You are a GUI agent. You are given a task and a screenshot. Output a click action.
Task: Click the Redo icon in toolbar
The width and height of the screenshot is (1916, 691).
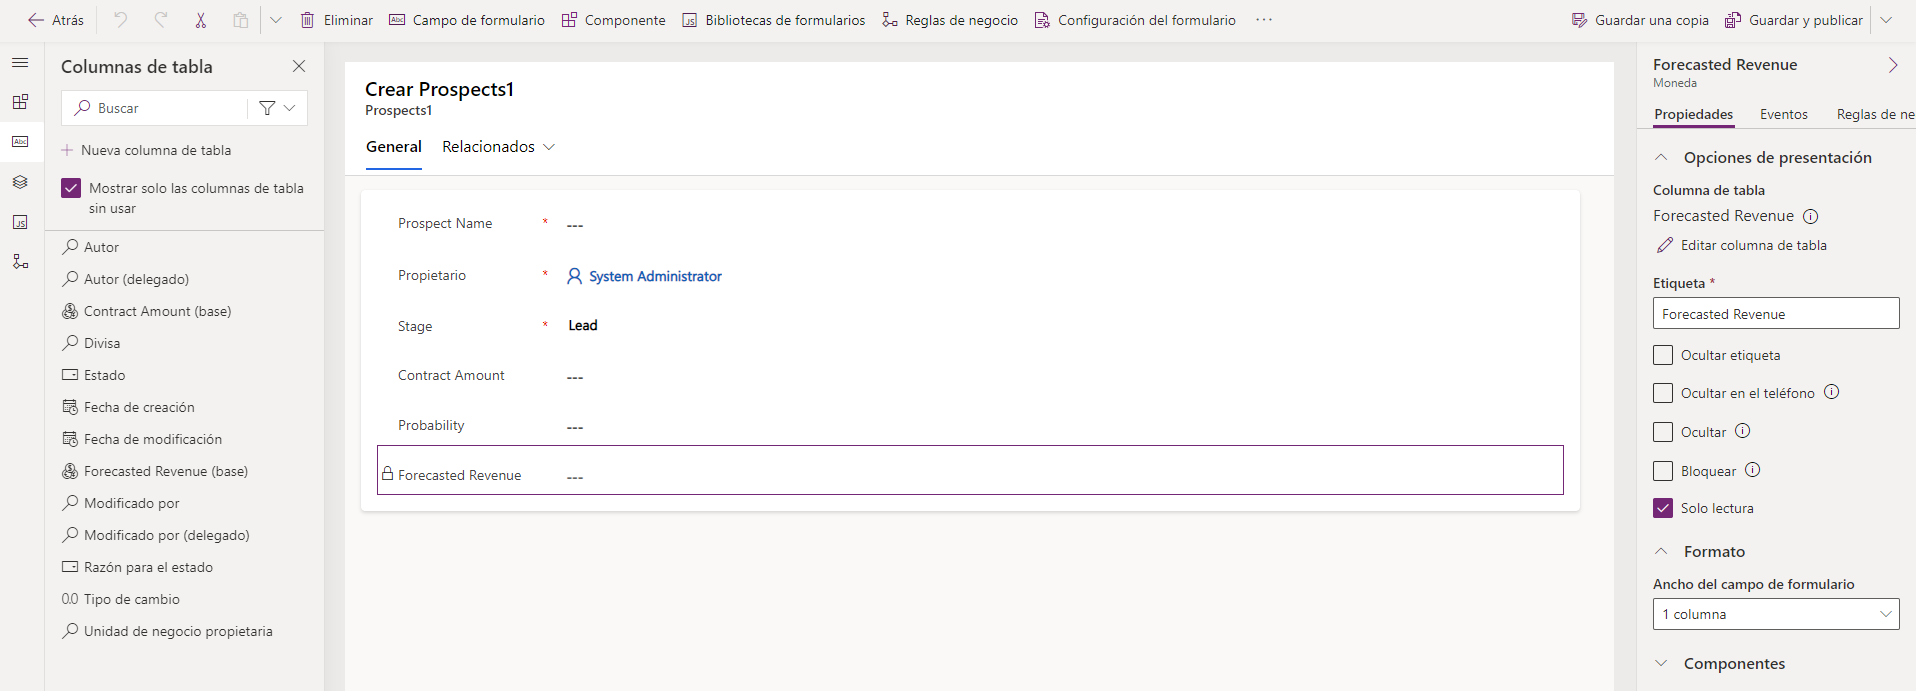tap(161, 20)
